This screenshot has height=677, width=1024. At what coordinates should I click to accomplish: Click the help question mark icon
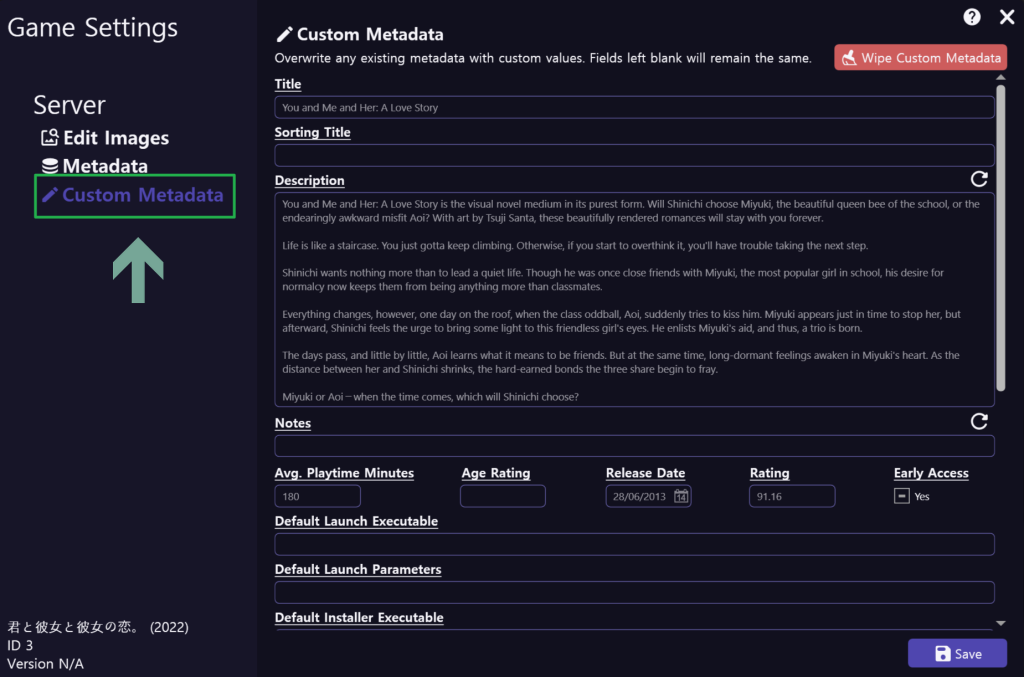tap(972, 17)
